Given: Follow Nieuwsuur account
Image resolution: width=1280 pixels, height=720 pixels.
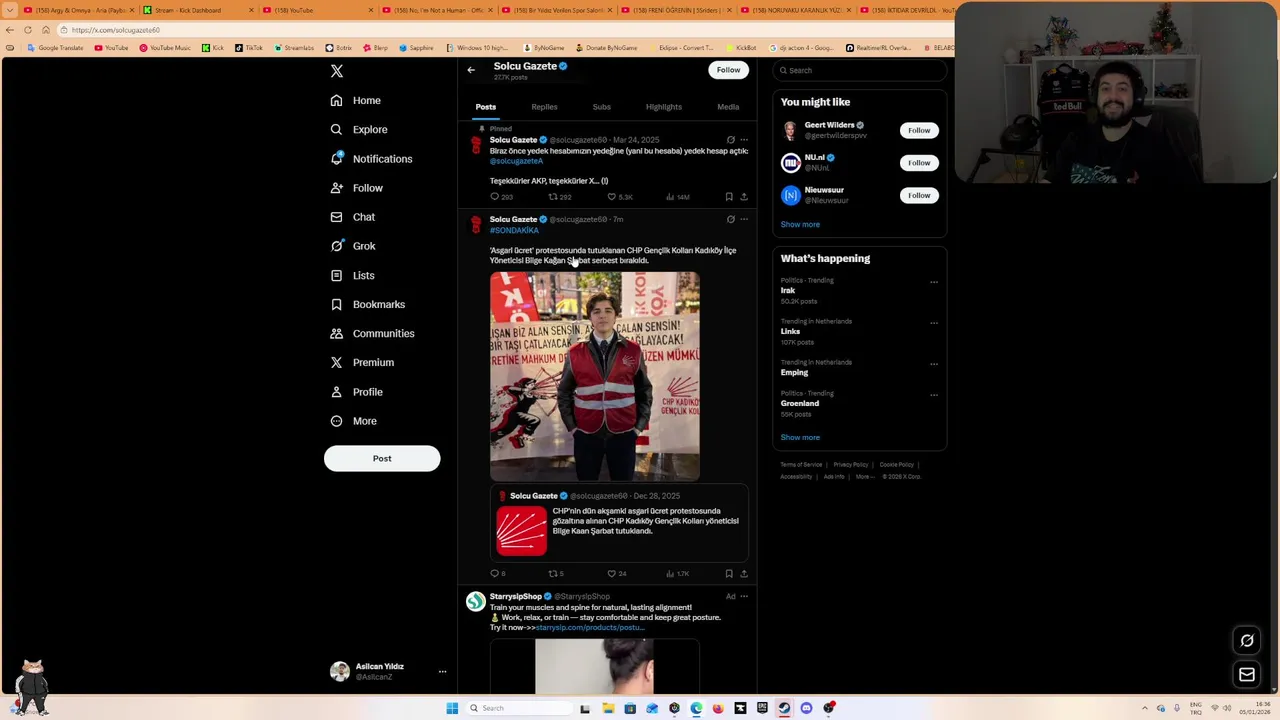Looking at the screenshot, I should click(x=919, y=195).
